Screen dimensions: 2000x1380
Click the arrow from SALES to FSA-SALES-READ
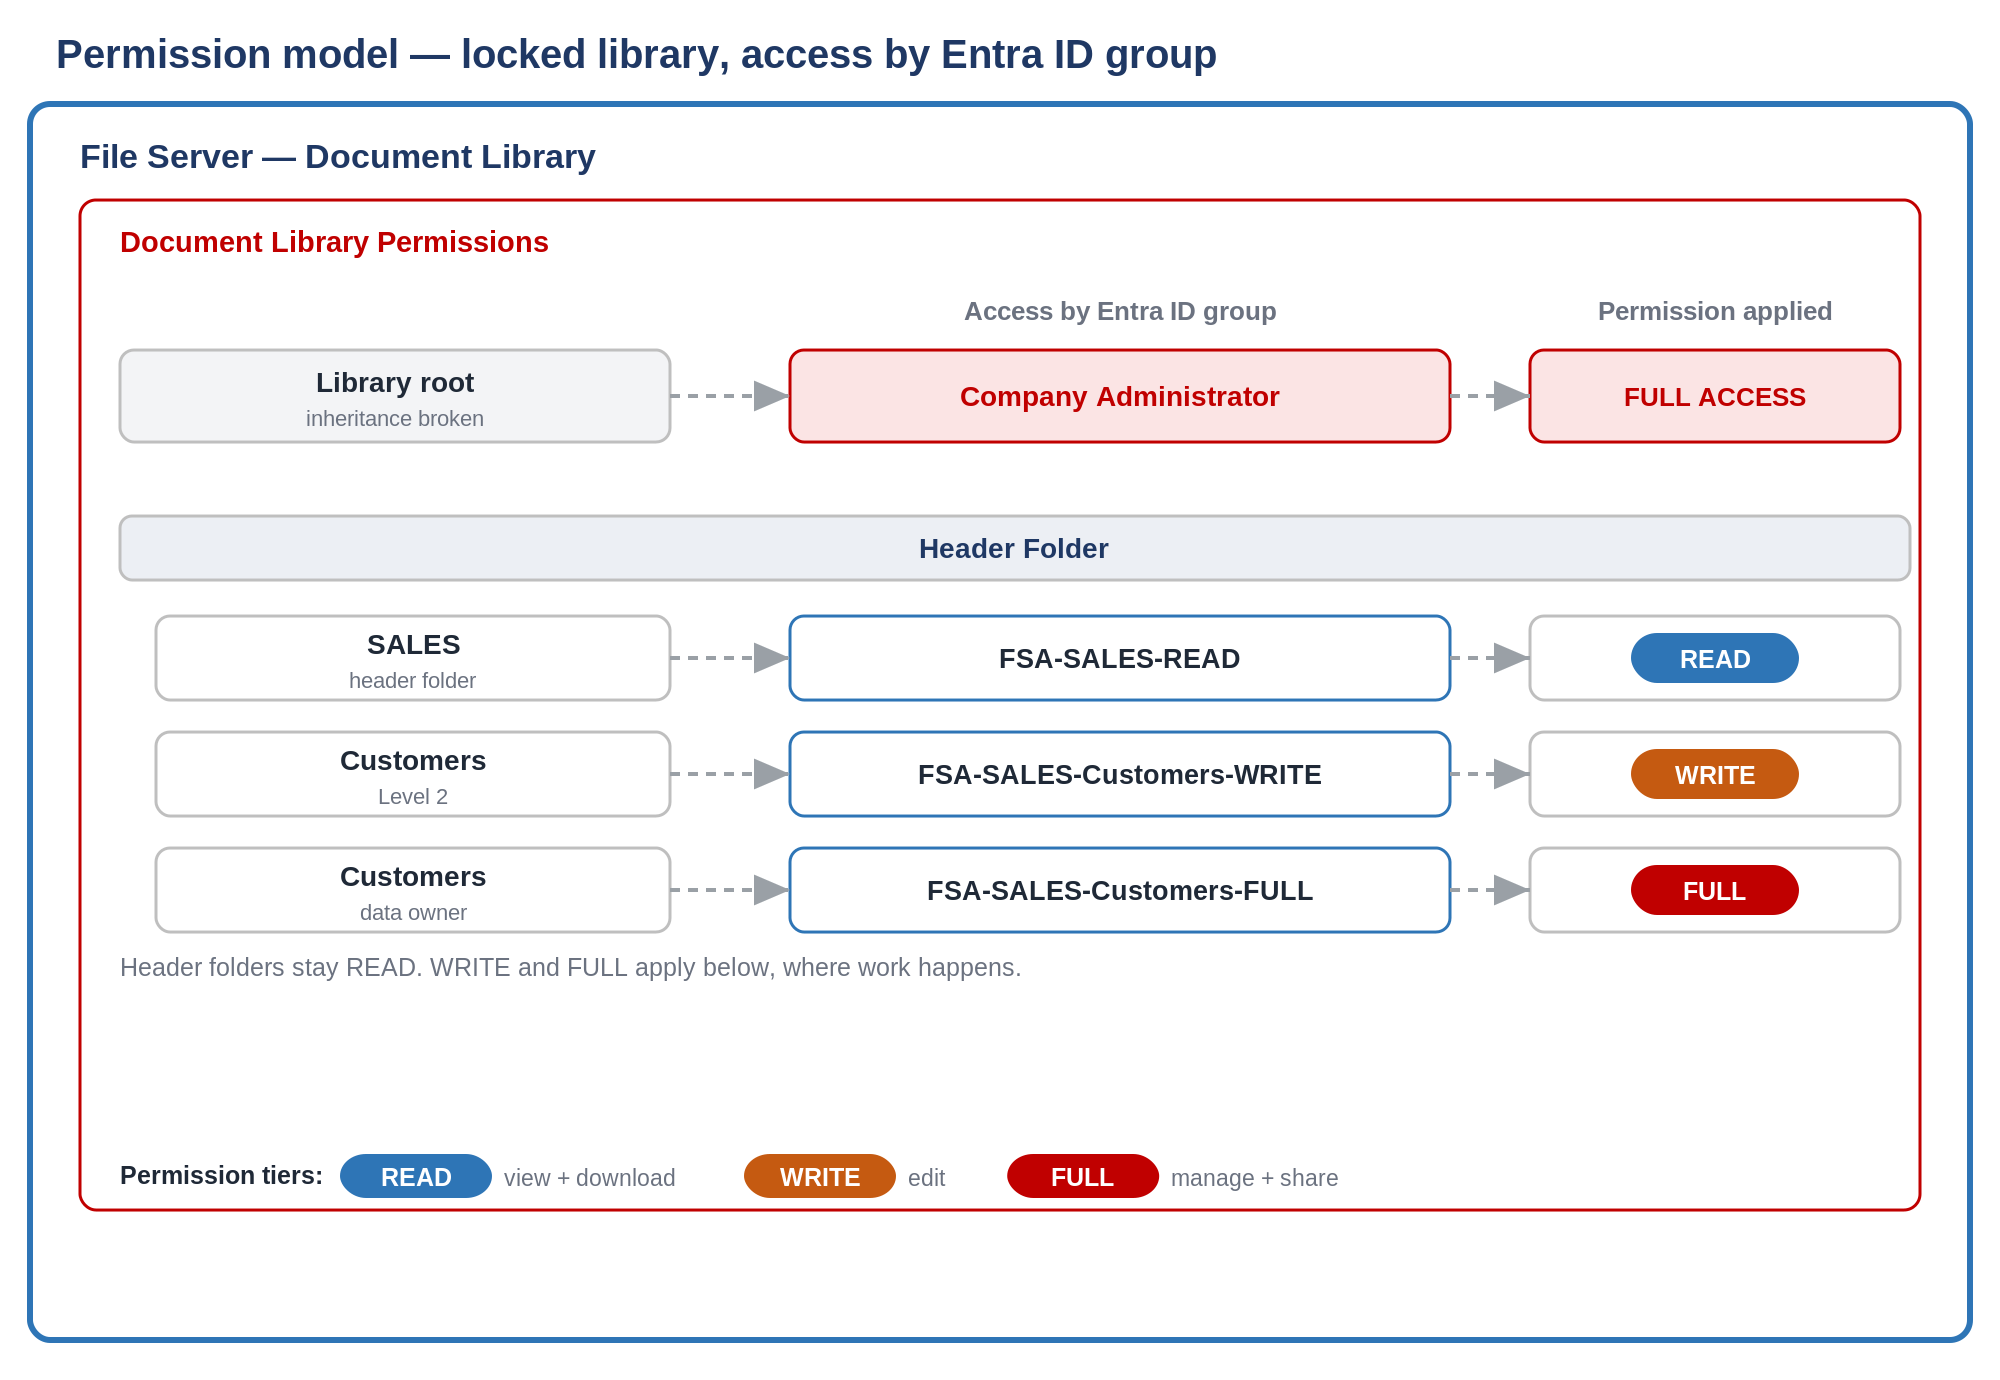730,658
